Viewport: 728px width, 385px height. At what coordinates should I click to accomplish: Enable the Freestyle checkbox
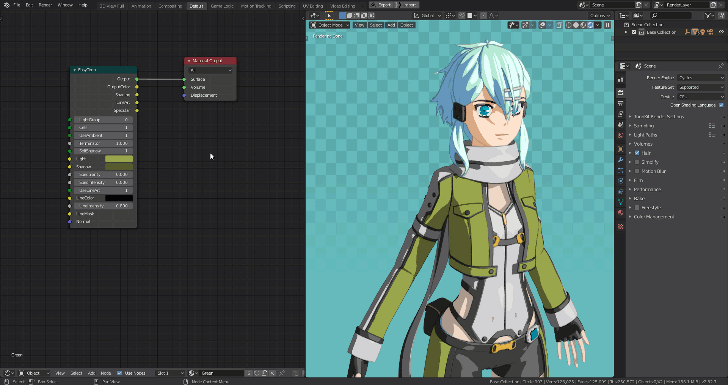[637, 208]
